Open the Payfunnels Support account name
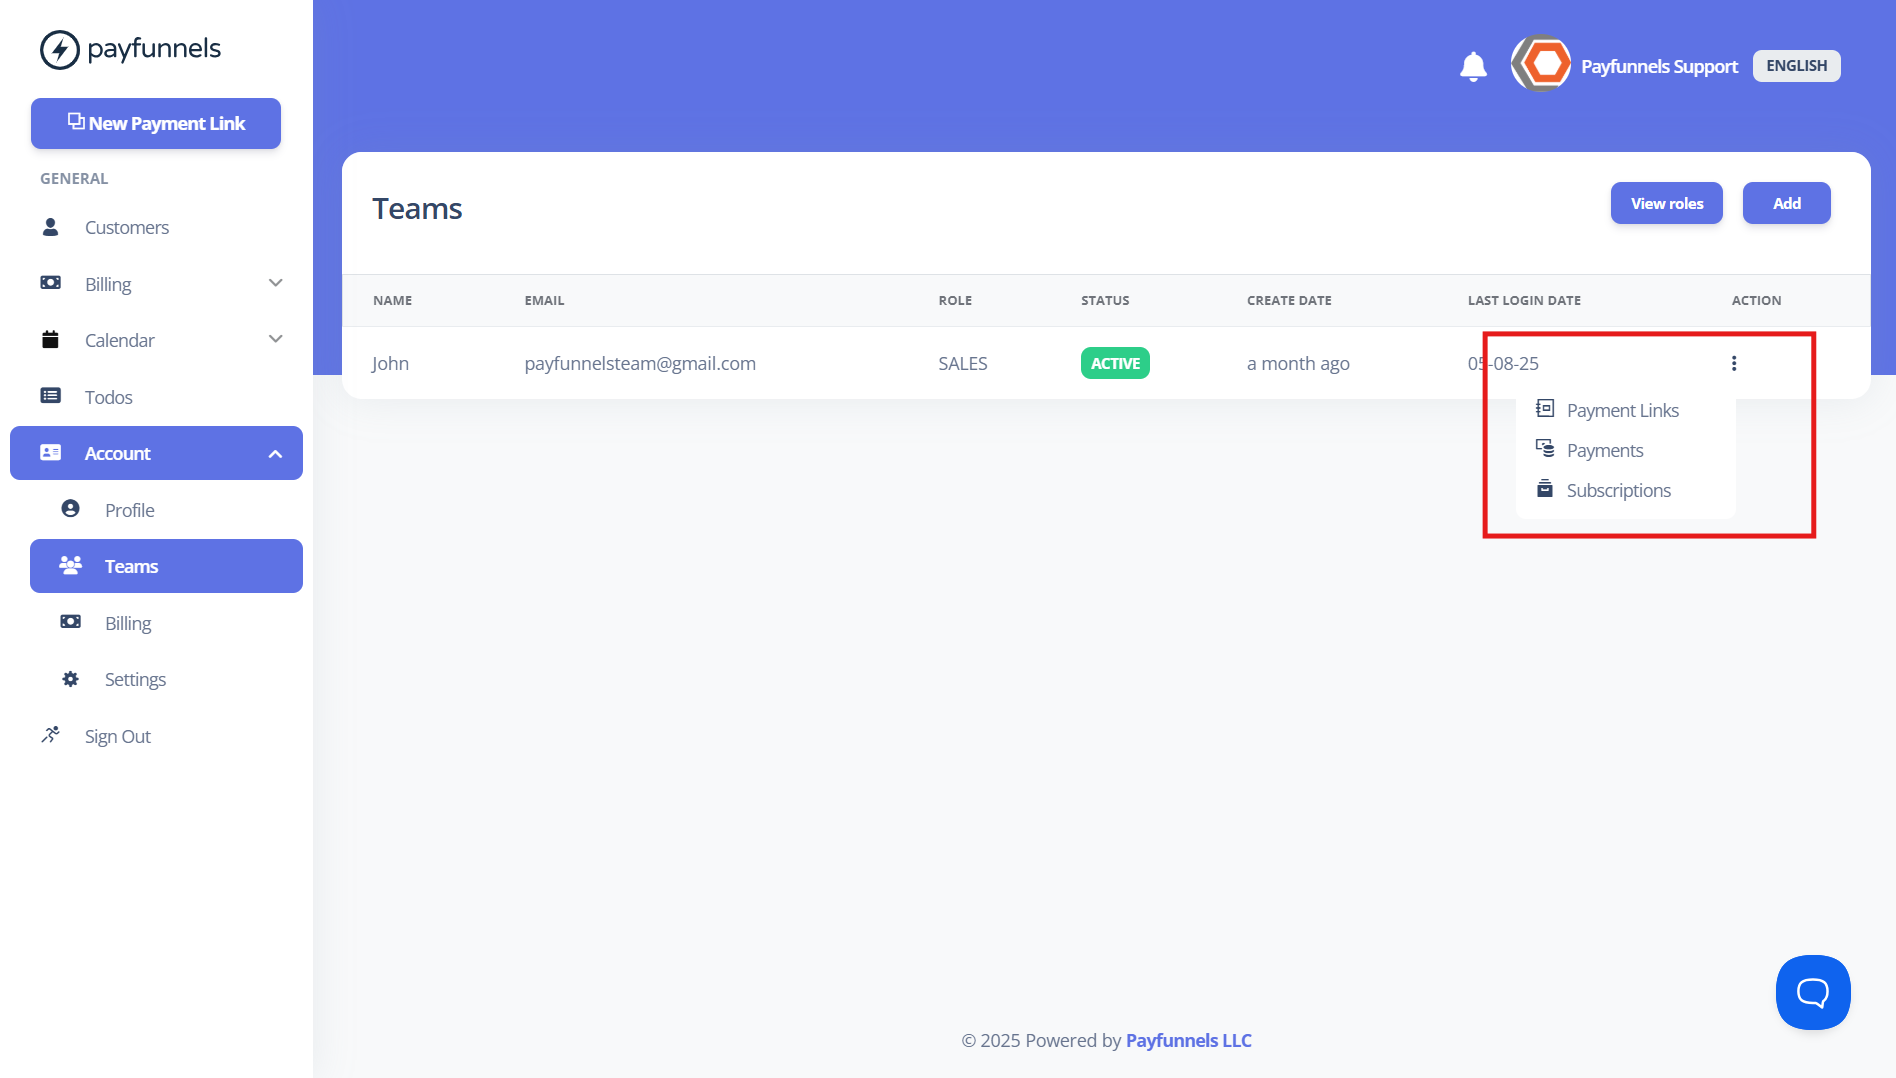 [x=1659, y=66]
